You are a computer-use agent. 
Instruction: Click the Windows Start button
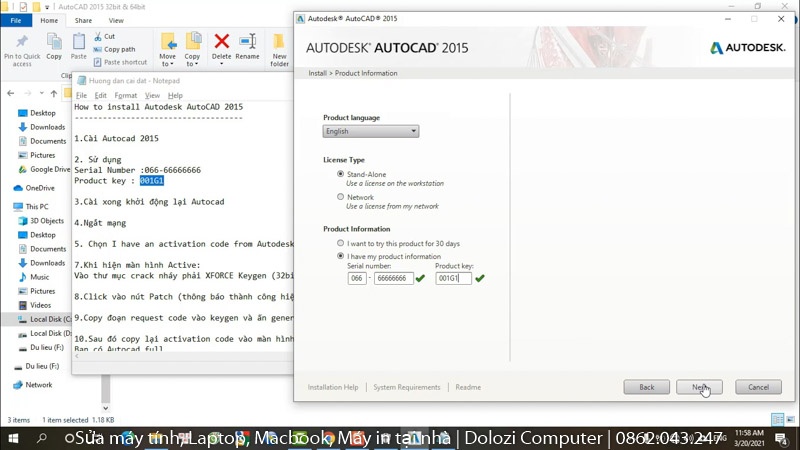pyautogui.click(x=13, y=438)
